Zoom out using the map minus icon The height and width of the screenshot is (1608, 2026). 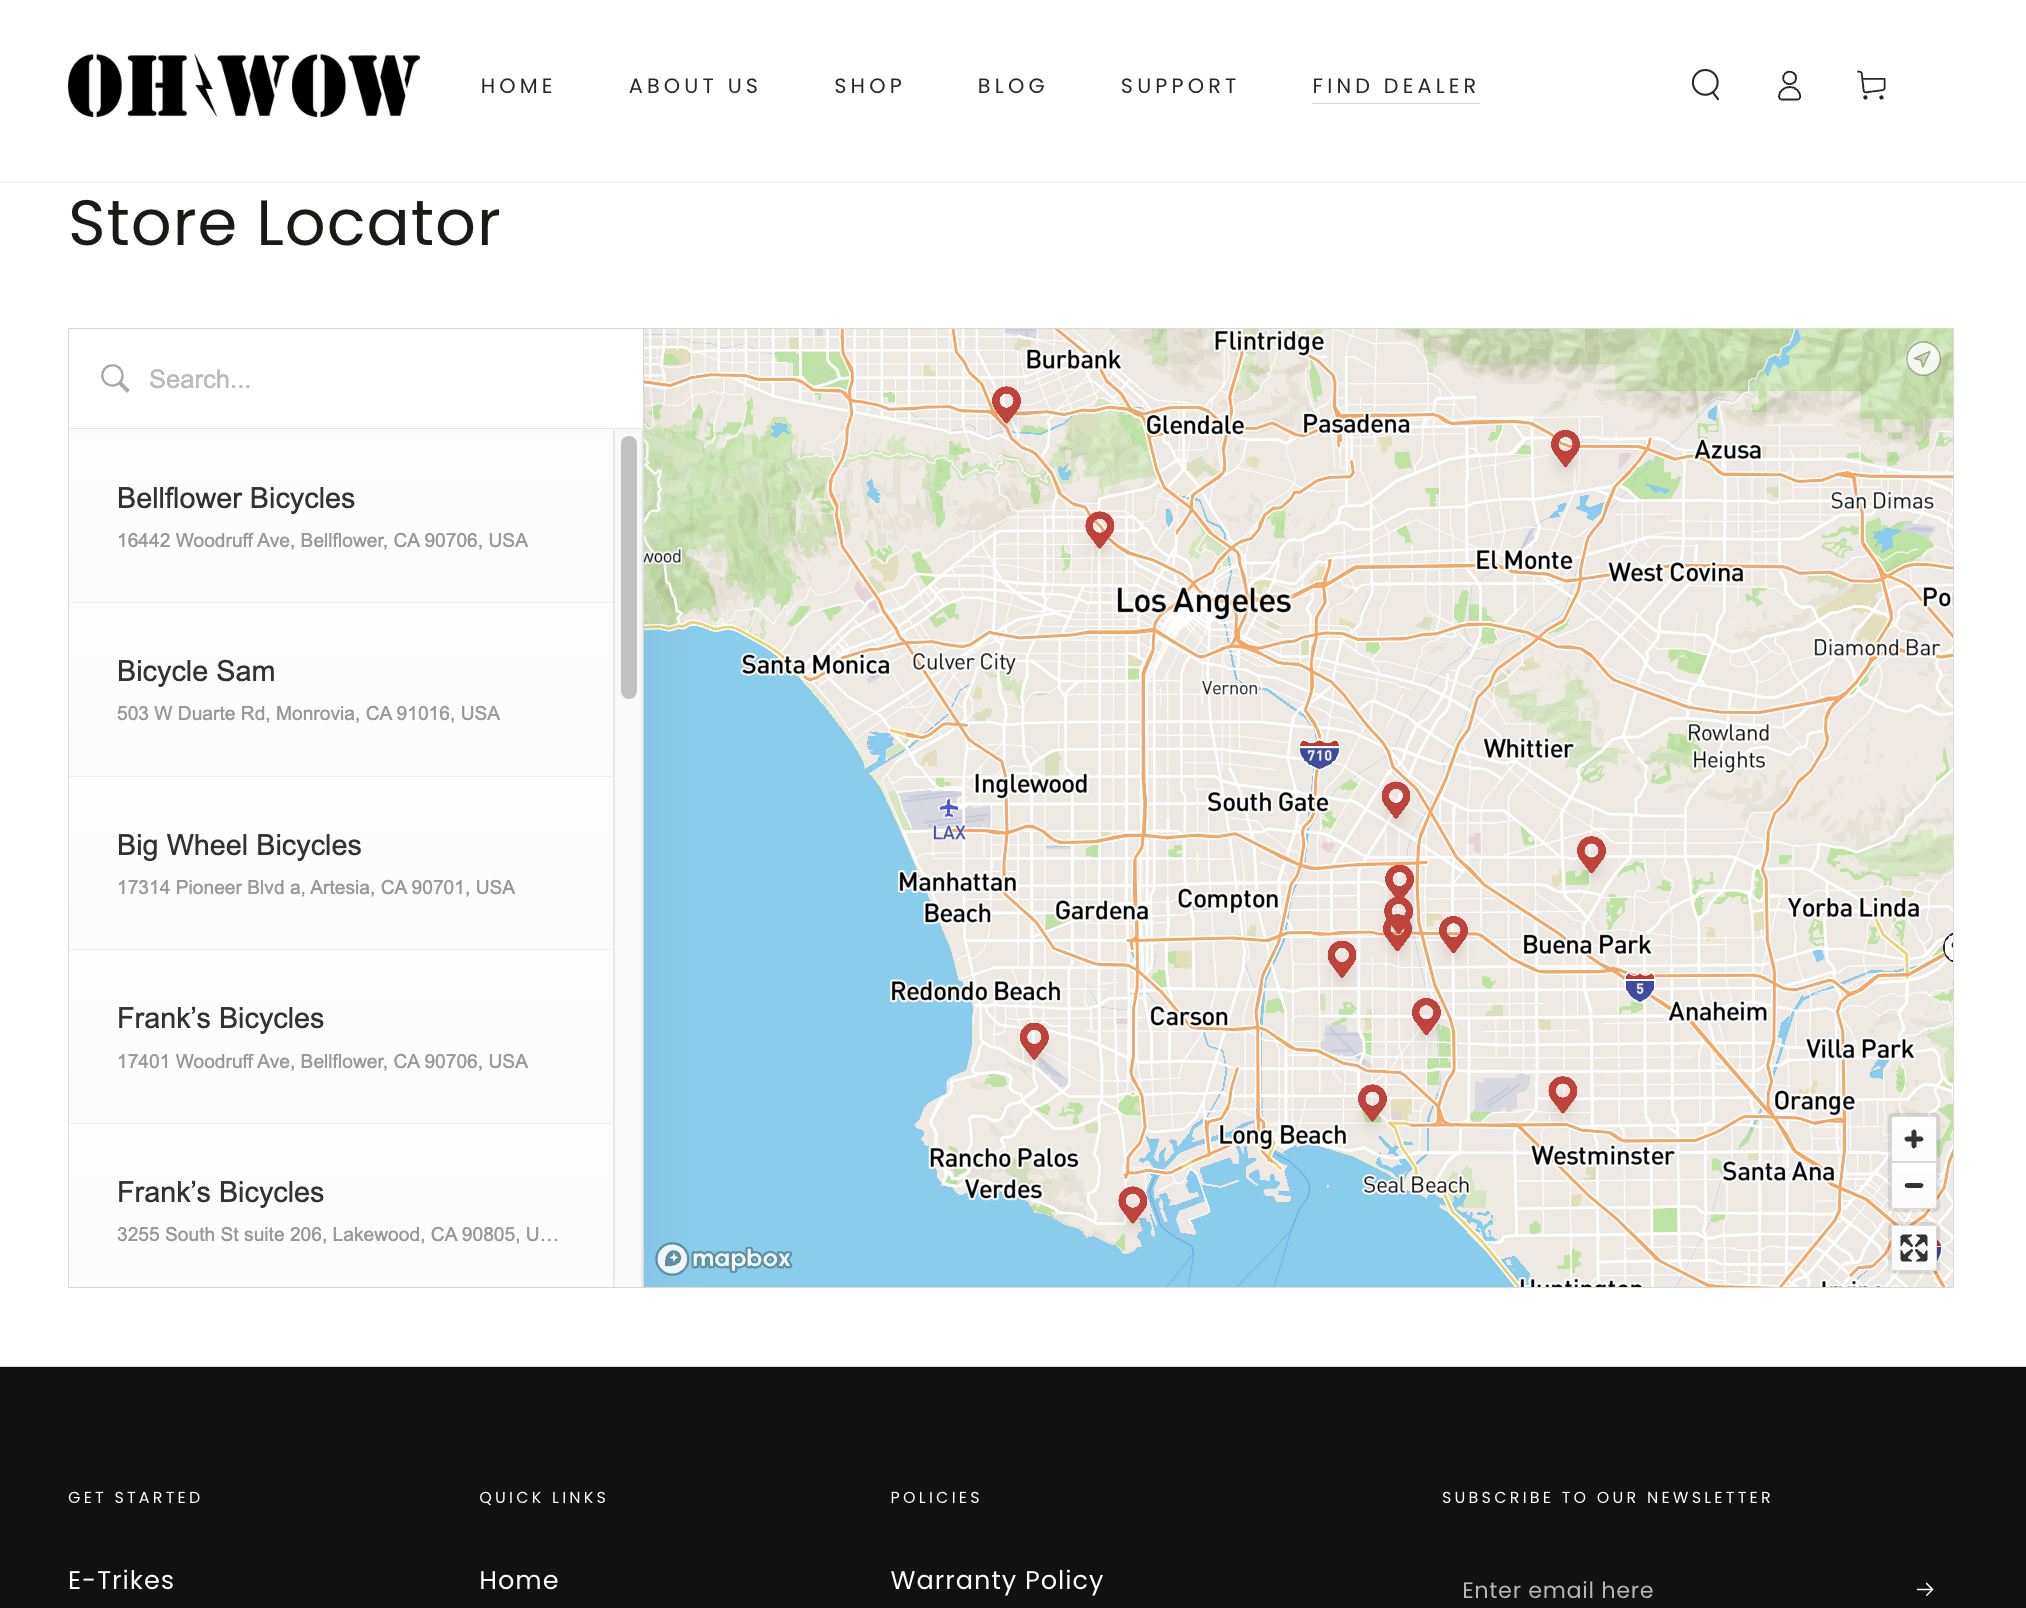(x=1913, y=1186)
